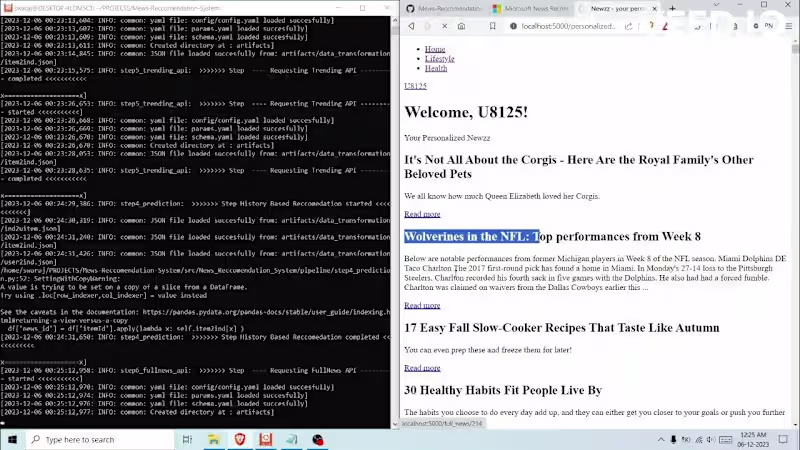Open the Lifestyle navigation link
This screenshot has width=800, height=450.
pyautogui.click(x=439, y=59)
